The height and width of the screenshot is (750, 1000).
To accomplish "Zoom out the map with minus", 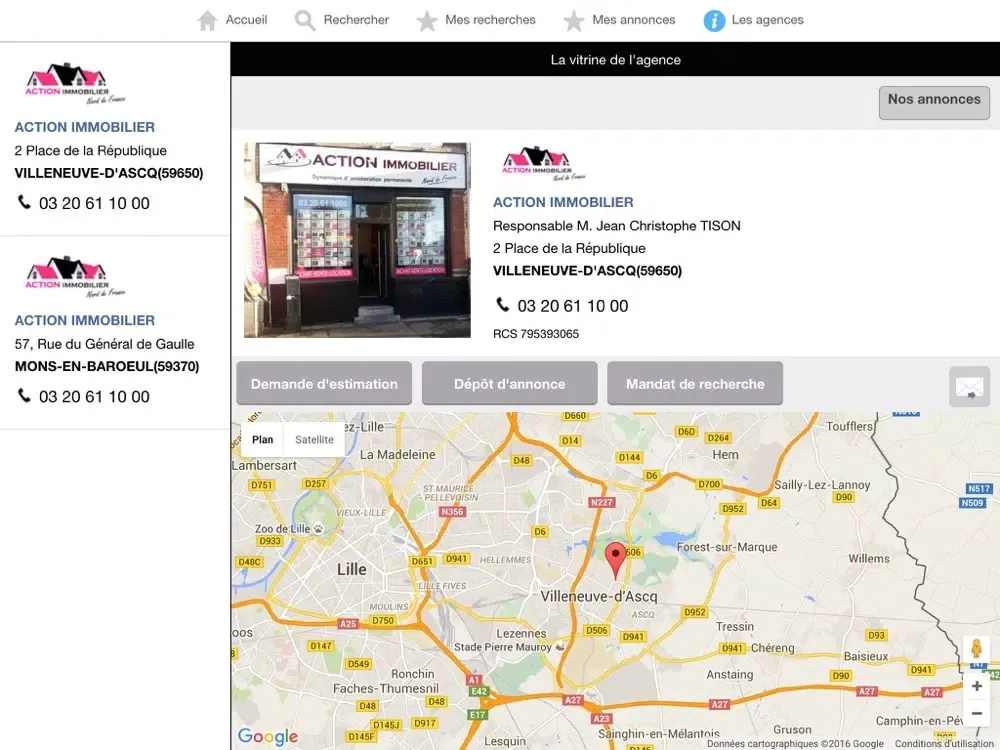I will click(976, 713).
